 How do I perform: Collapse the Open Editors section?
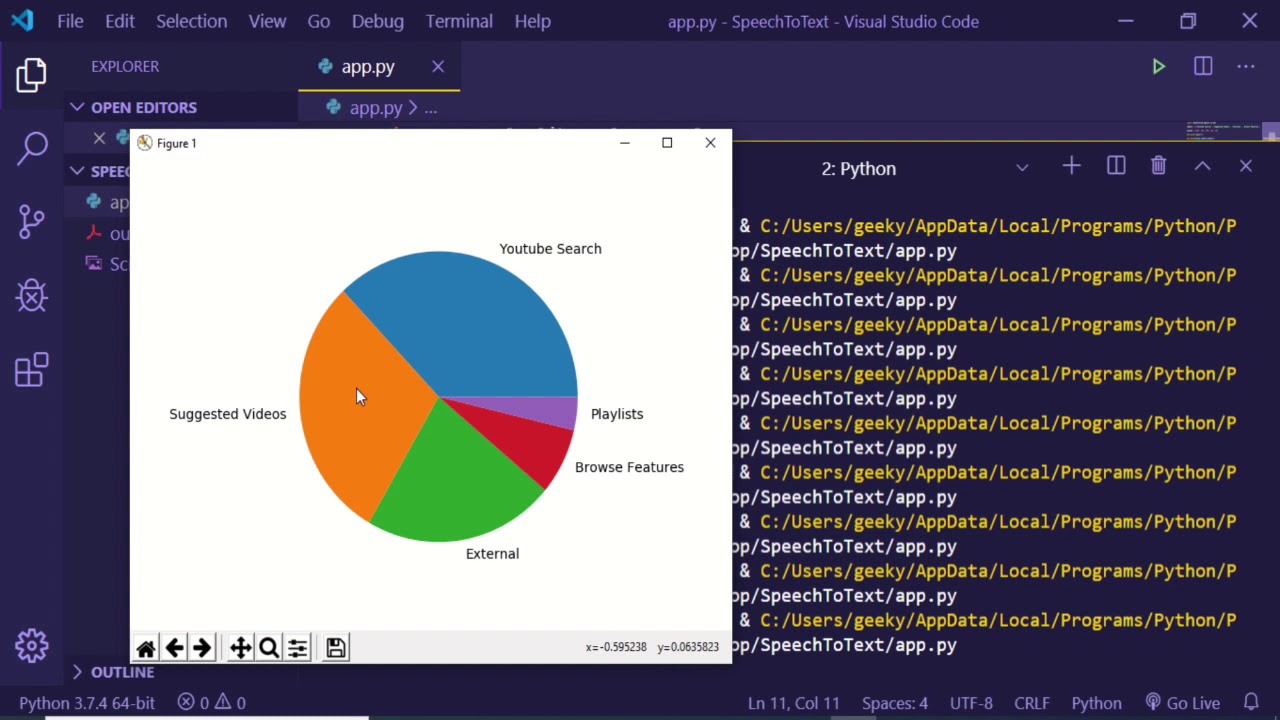pyautogui.click(x=143, y=107)
